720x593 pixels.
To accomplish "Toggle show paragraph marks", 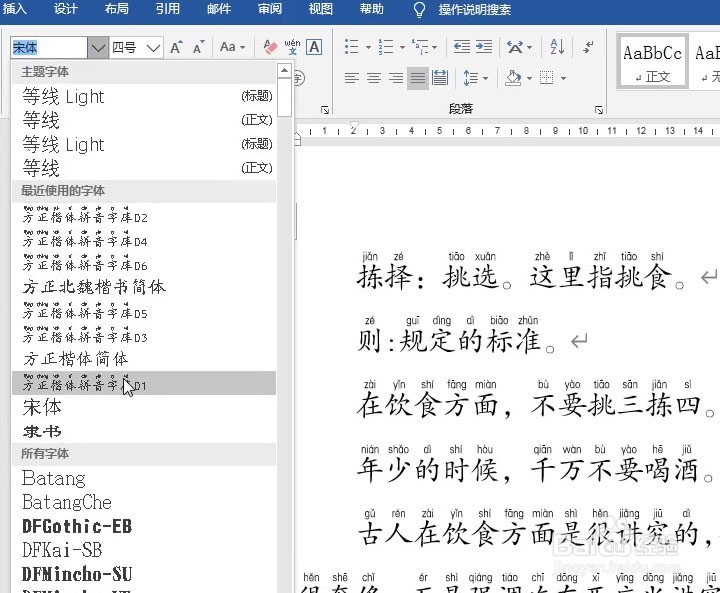I will click(588, 47).
